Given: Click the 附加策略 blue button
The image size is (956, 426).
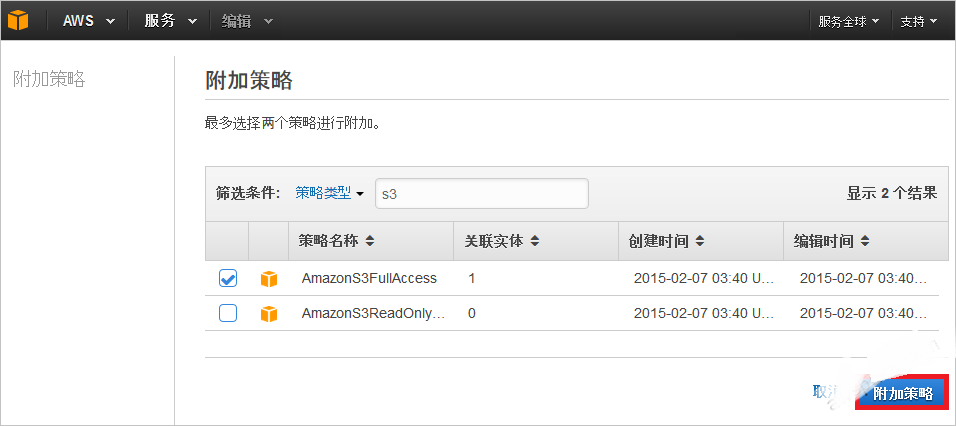Looking at the screenshot, I should pos(902,393).
